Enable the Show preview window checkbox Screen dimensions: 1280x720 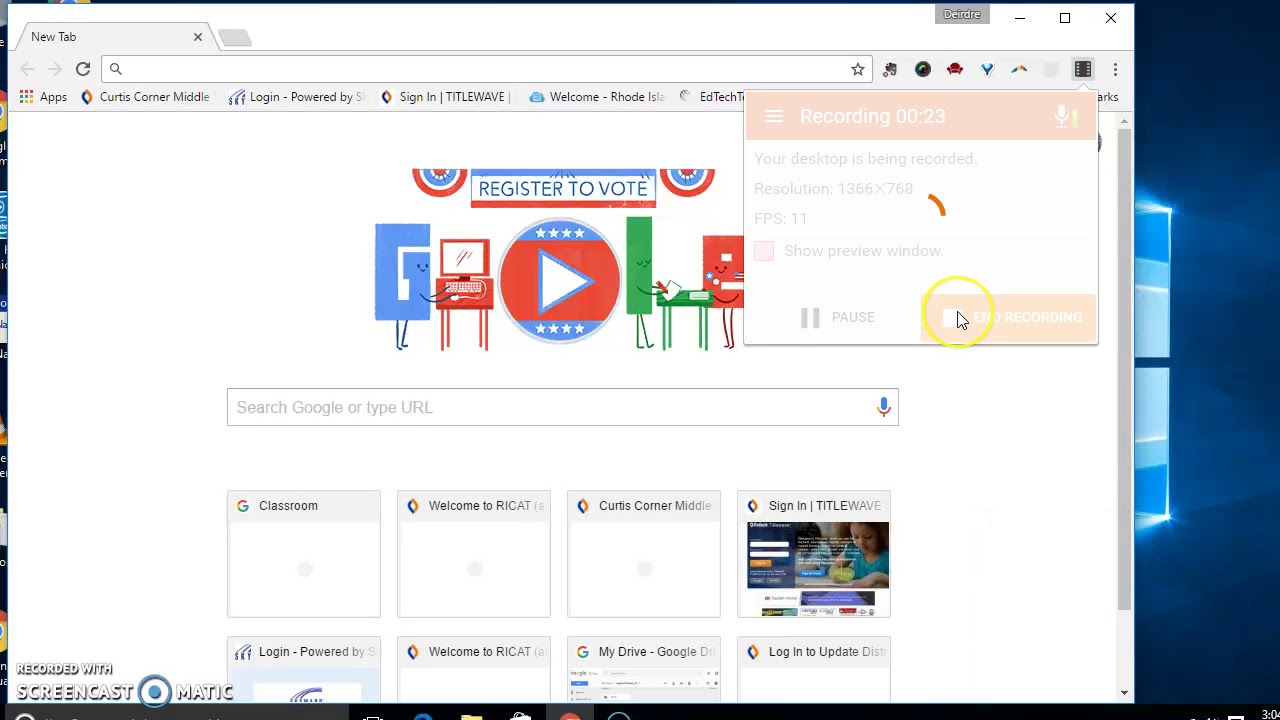tap(764, 251)
